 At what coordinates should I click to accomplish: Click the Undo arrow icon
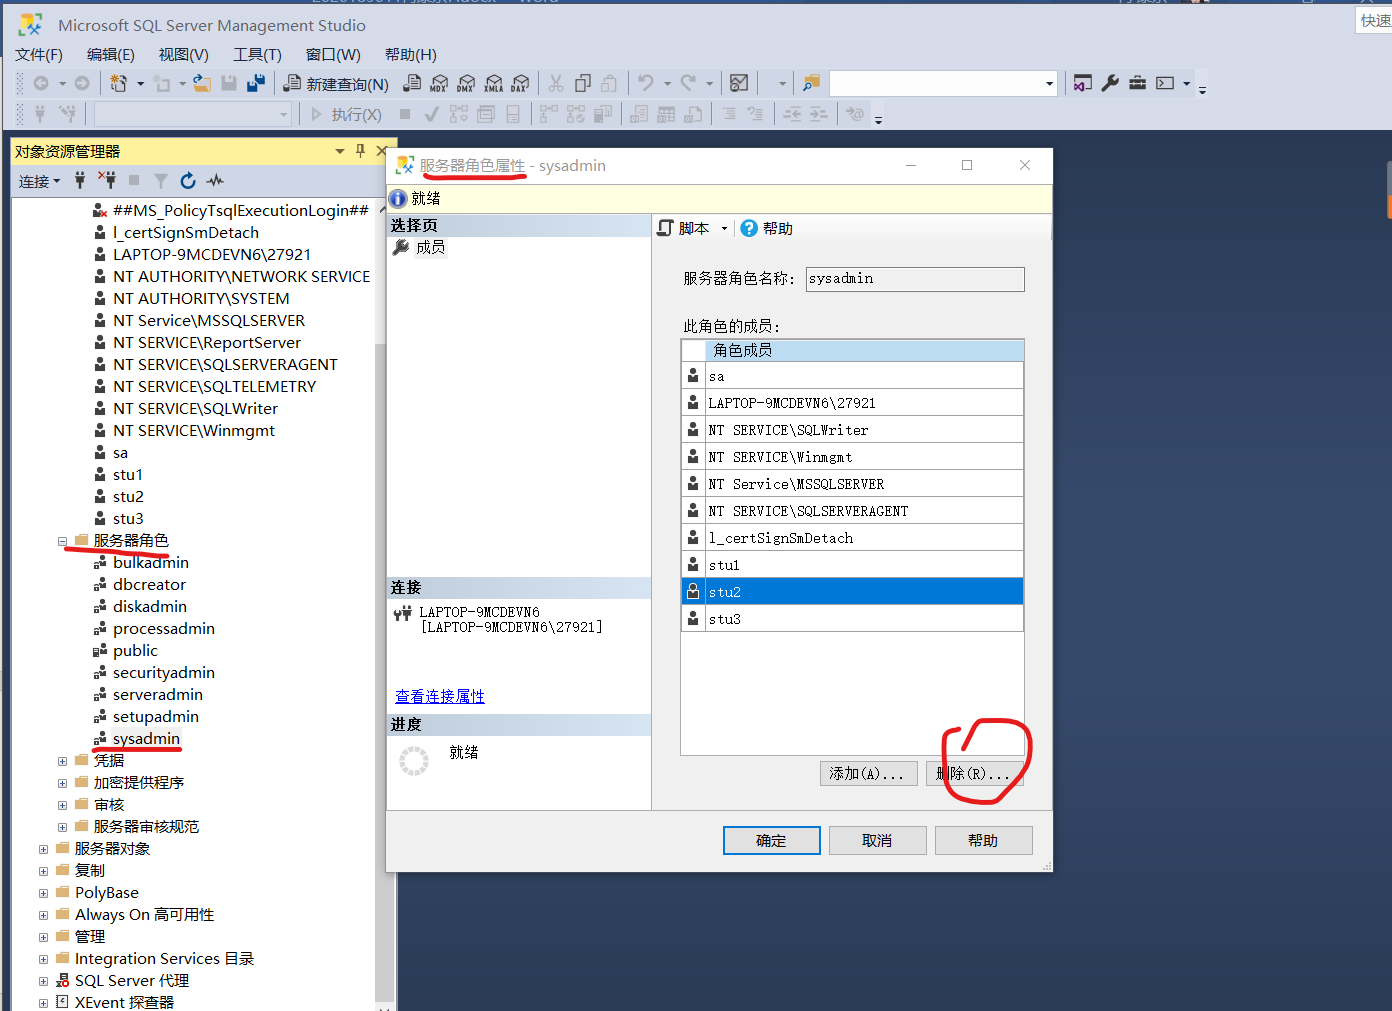coord(646,84)
